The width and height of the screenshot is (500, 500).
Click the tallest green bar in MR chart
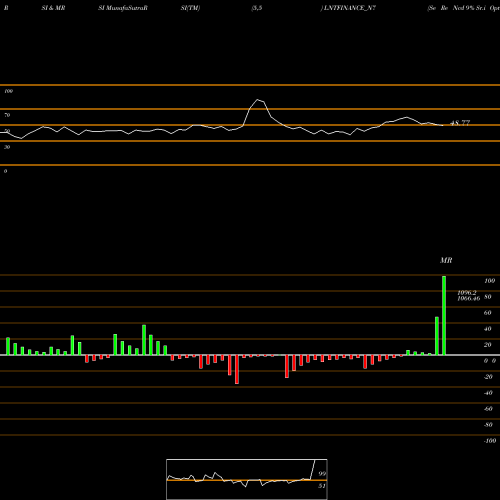tap(444, 315)
